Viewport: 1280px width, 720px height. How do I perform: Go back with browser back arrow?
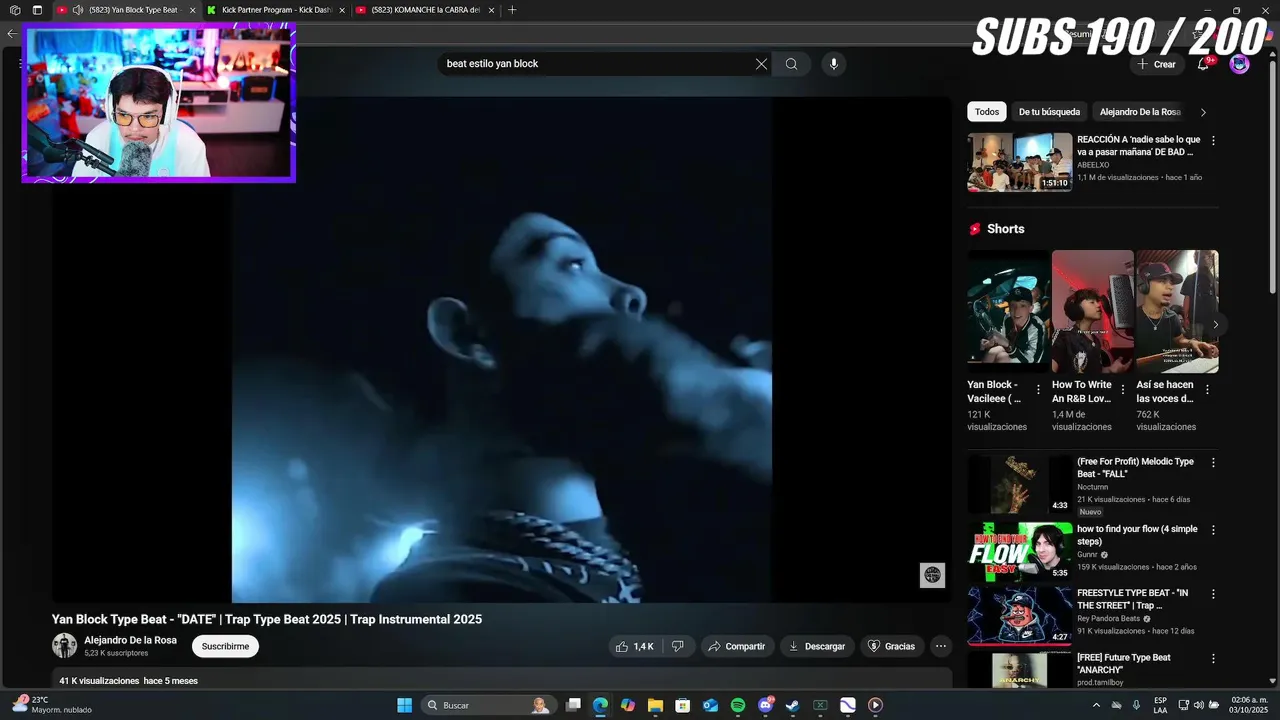[12, 33]
